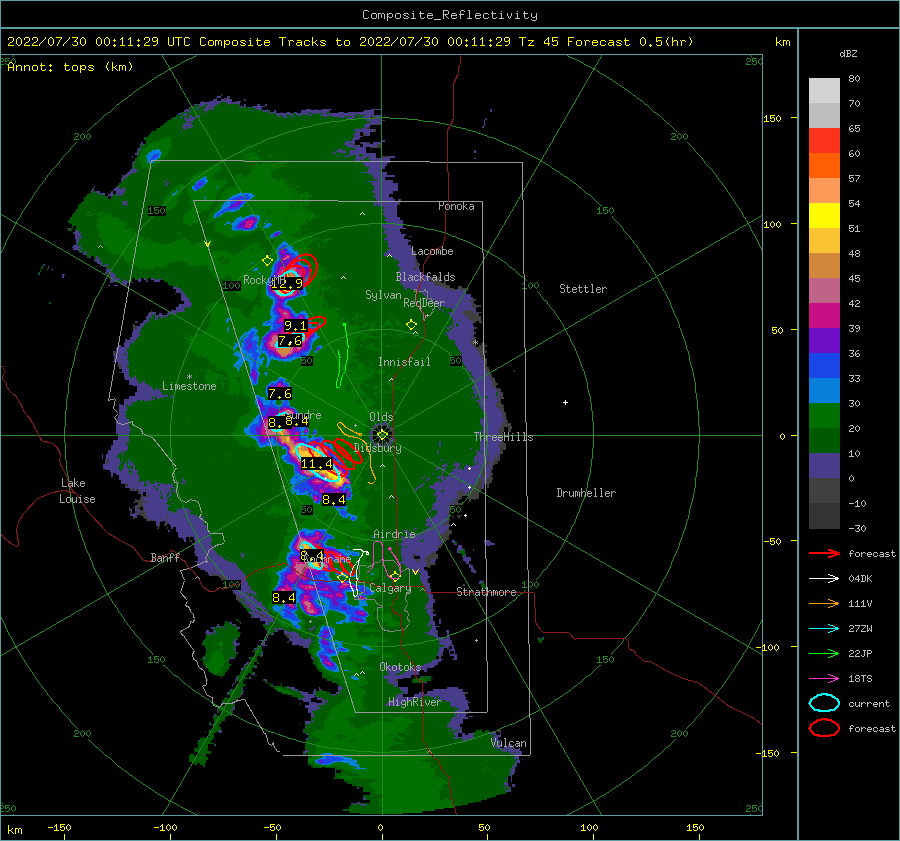
Task: Click the 30-20 dBZ green swatch
Action: point(824,416)
